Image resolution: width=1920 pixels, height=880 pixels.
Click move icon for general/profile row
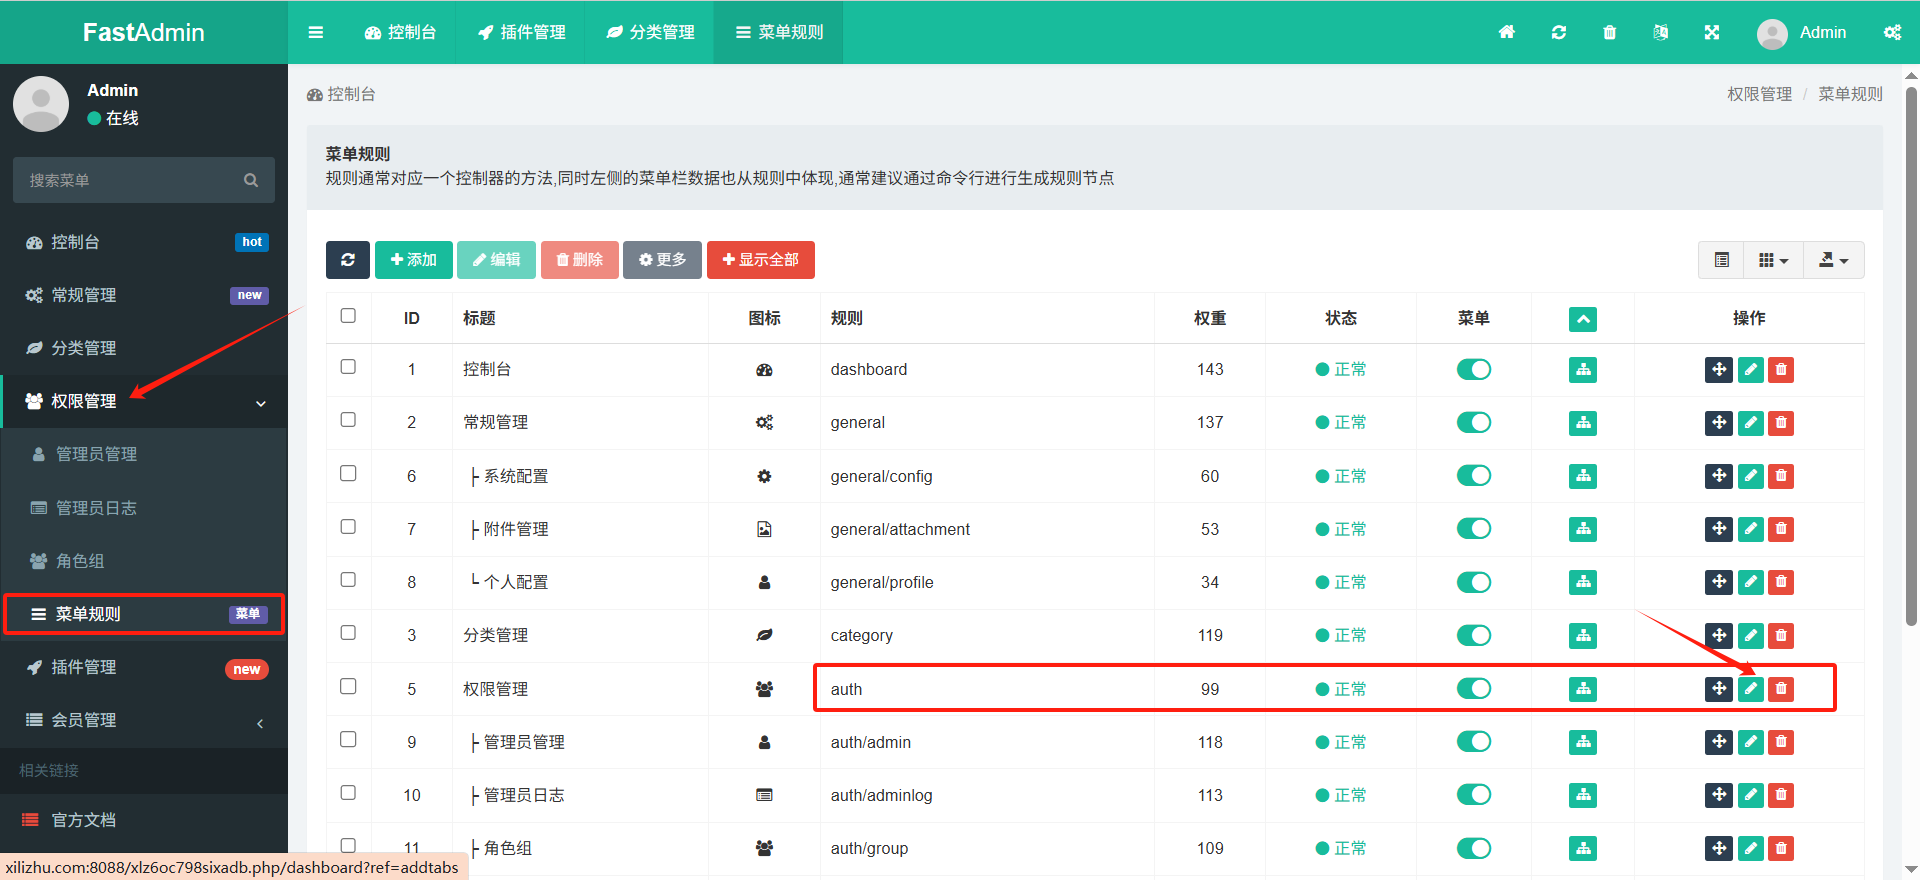click(x=1719, y=582)
